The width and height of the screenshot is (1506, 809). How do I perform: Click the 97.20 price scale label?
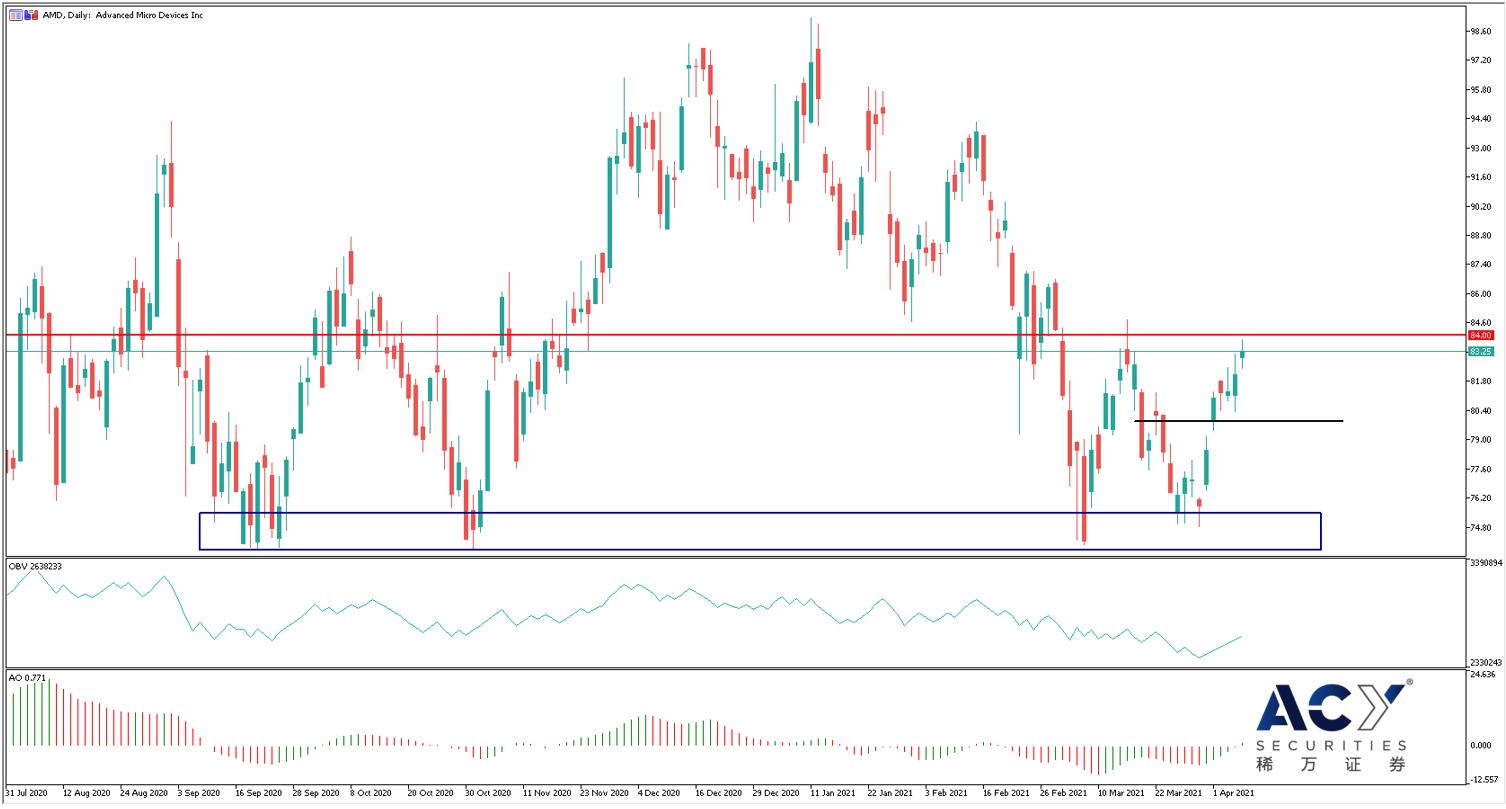coord(1480,61)
